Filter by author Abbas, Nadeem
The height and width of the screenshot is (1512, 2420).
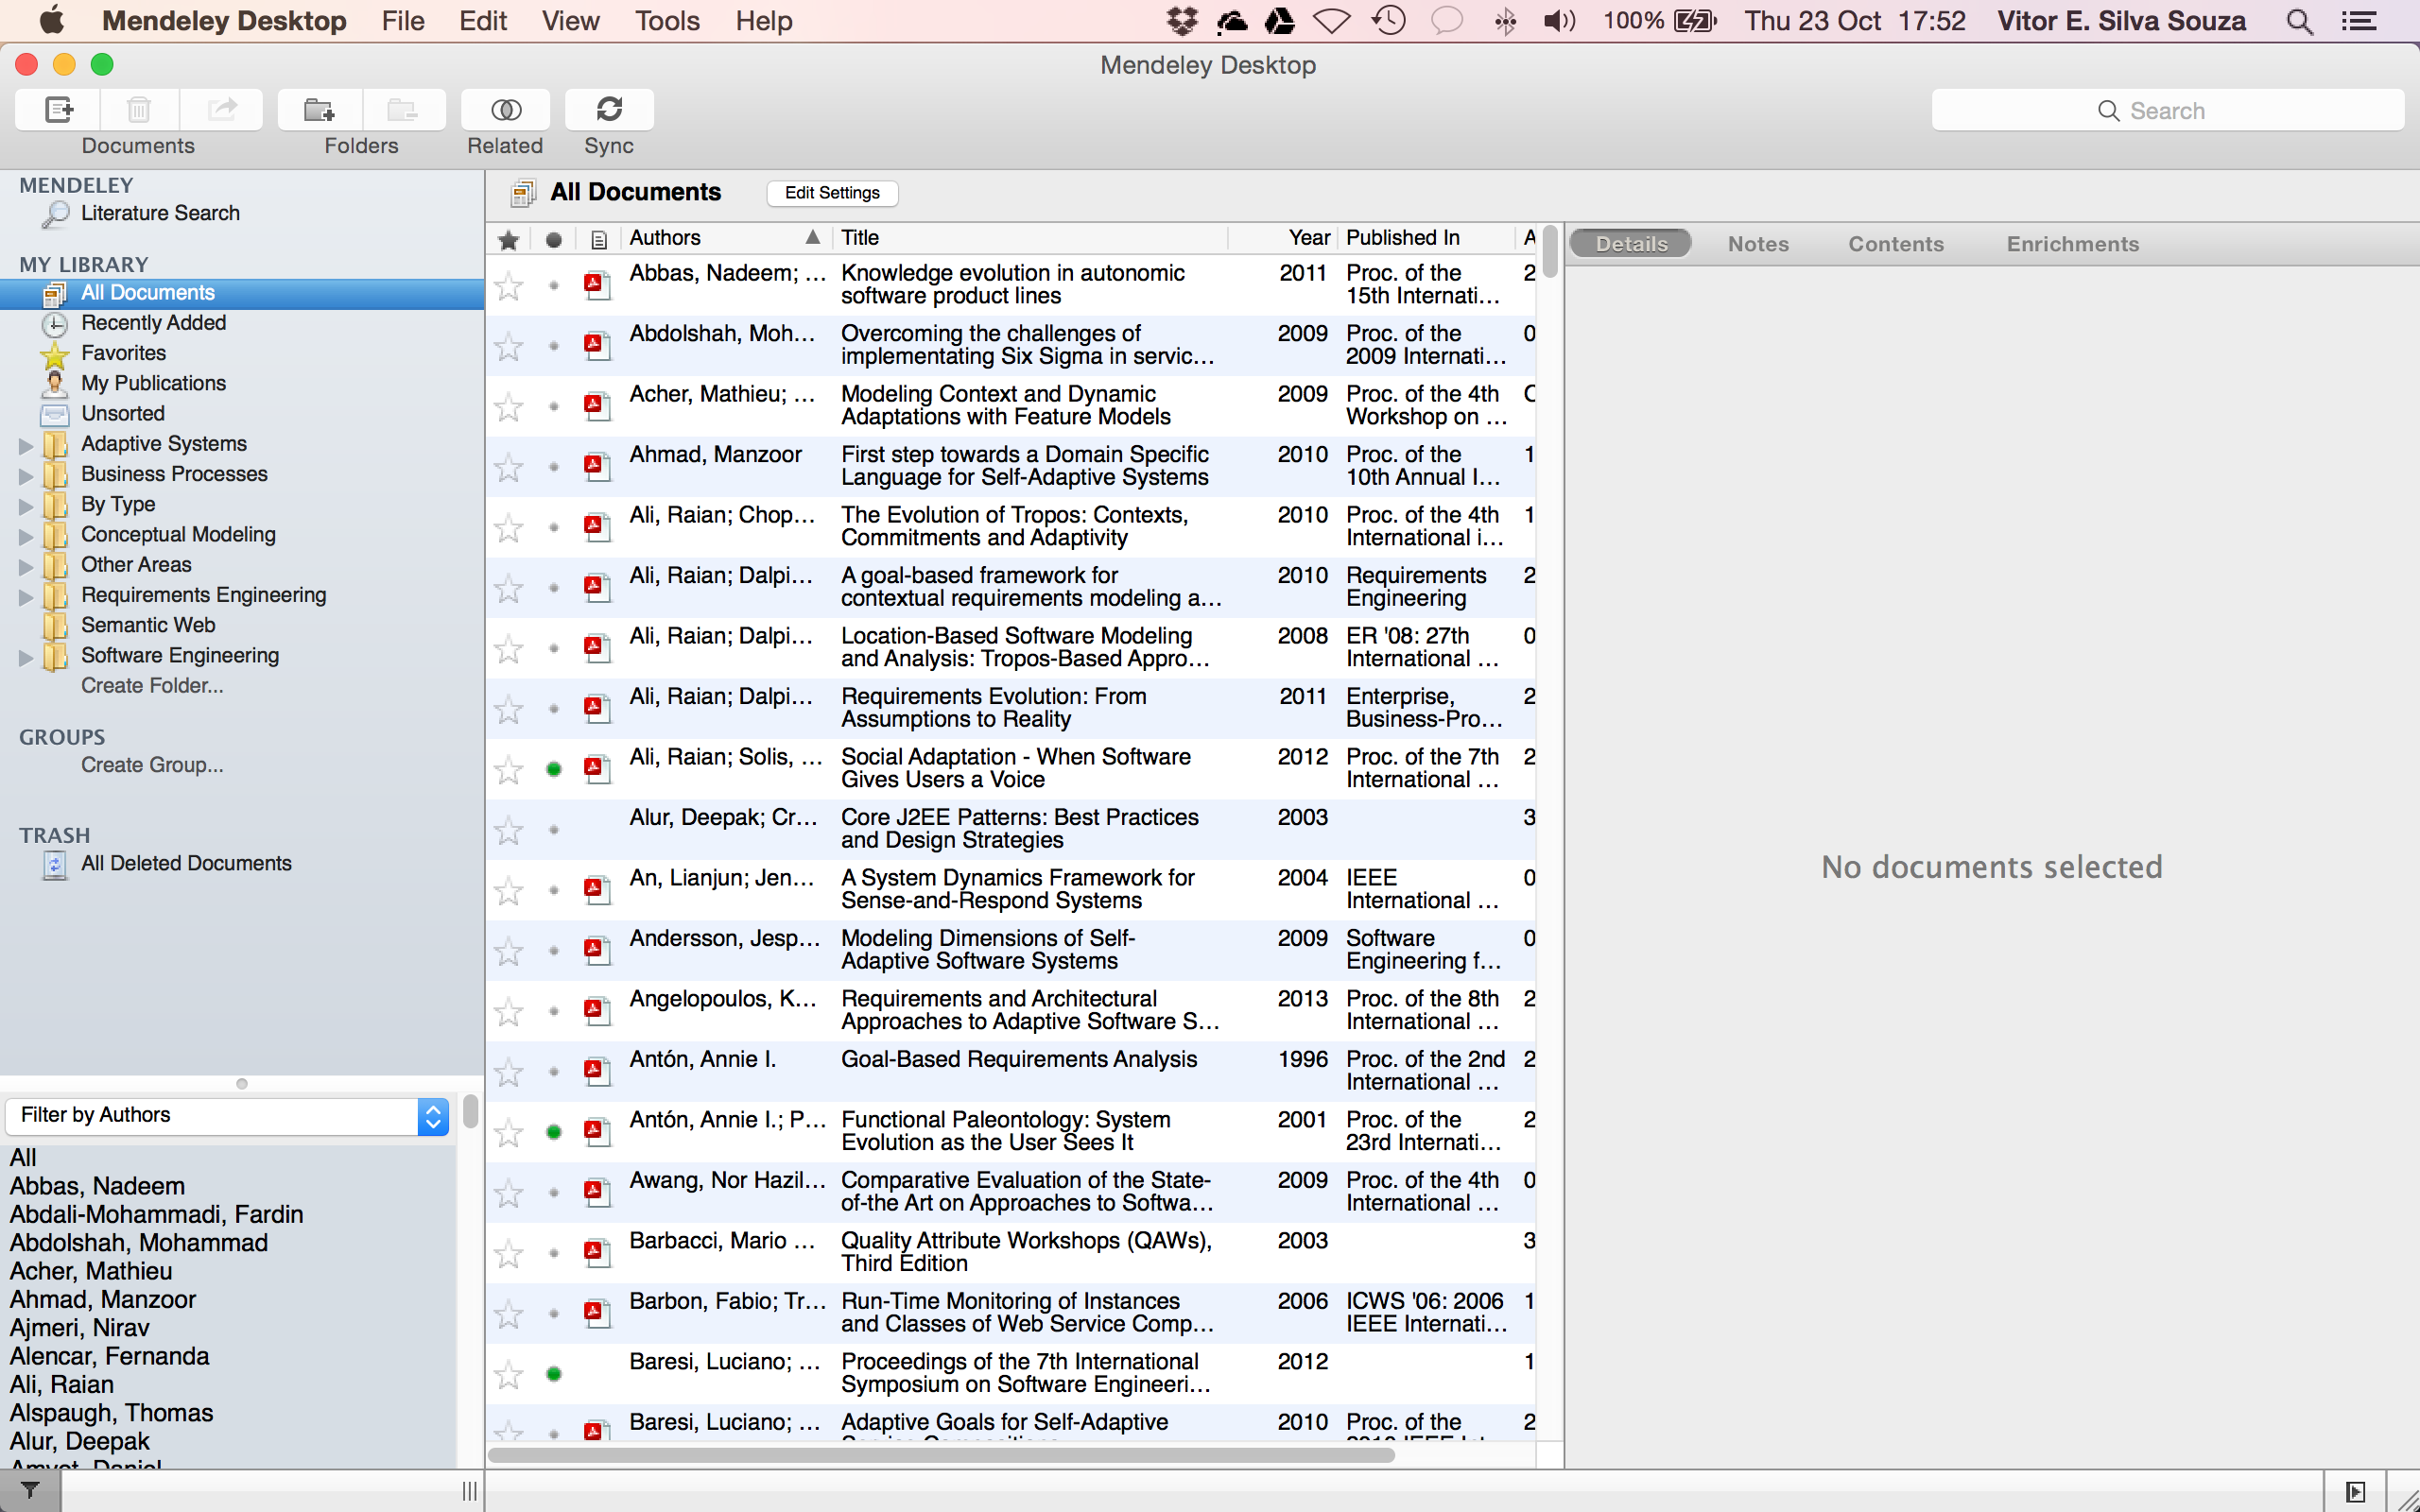click(x=97, y=1186)
